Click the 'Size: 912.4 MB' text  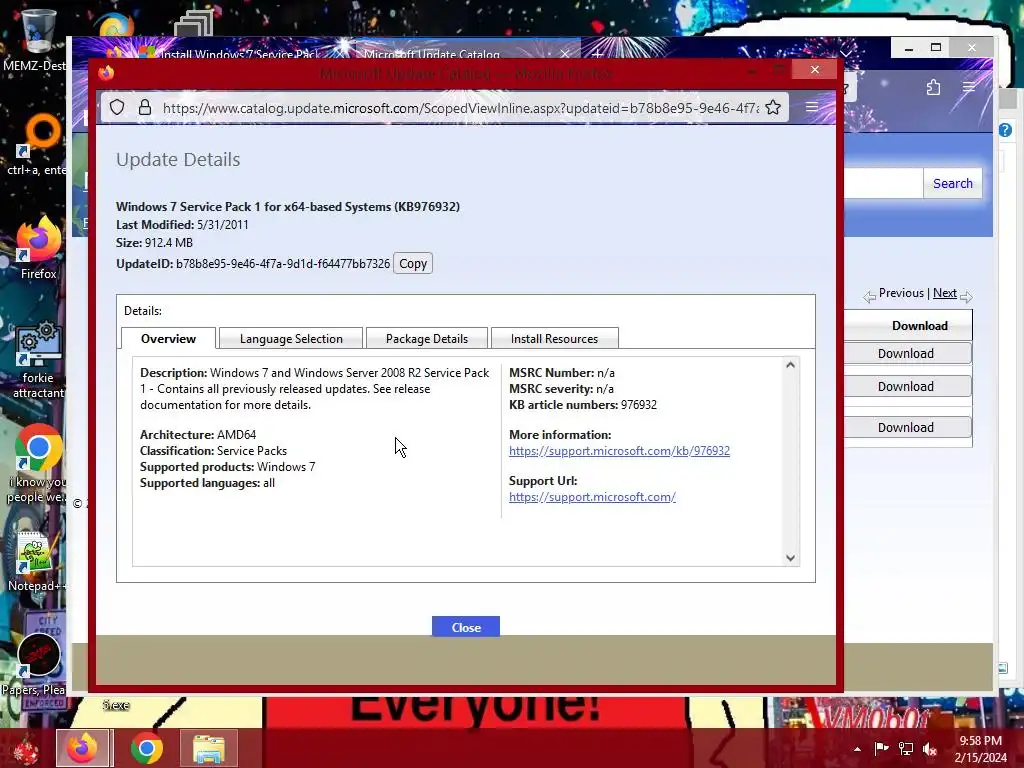(x=154, y=242)
